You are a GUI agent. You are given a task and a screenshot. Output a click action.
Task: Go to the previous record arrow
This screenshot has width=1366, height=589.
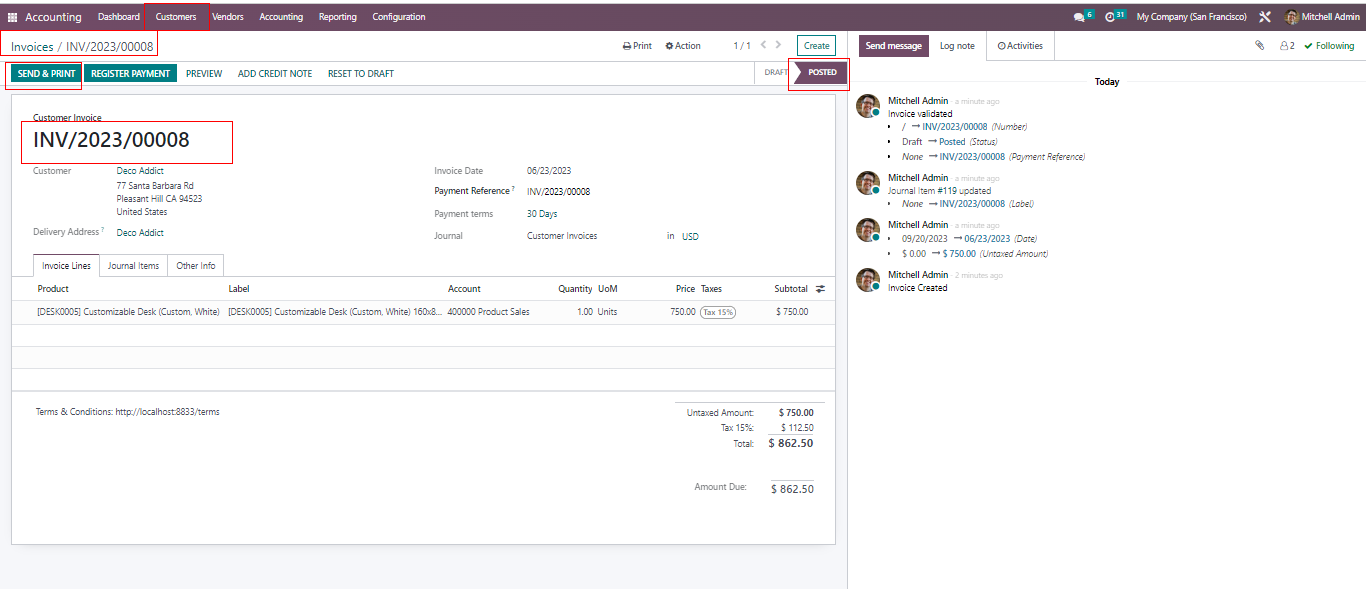pos(764,45)
